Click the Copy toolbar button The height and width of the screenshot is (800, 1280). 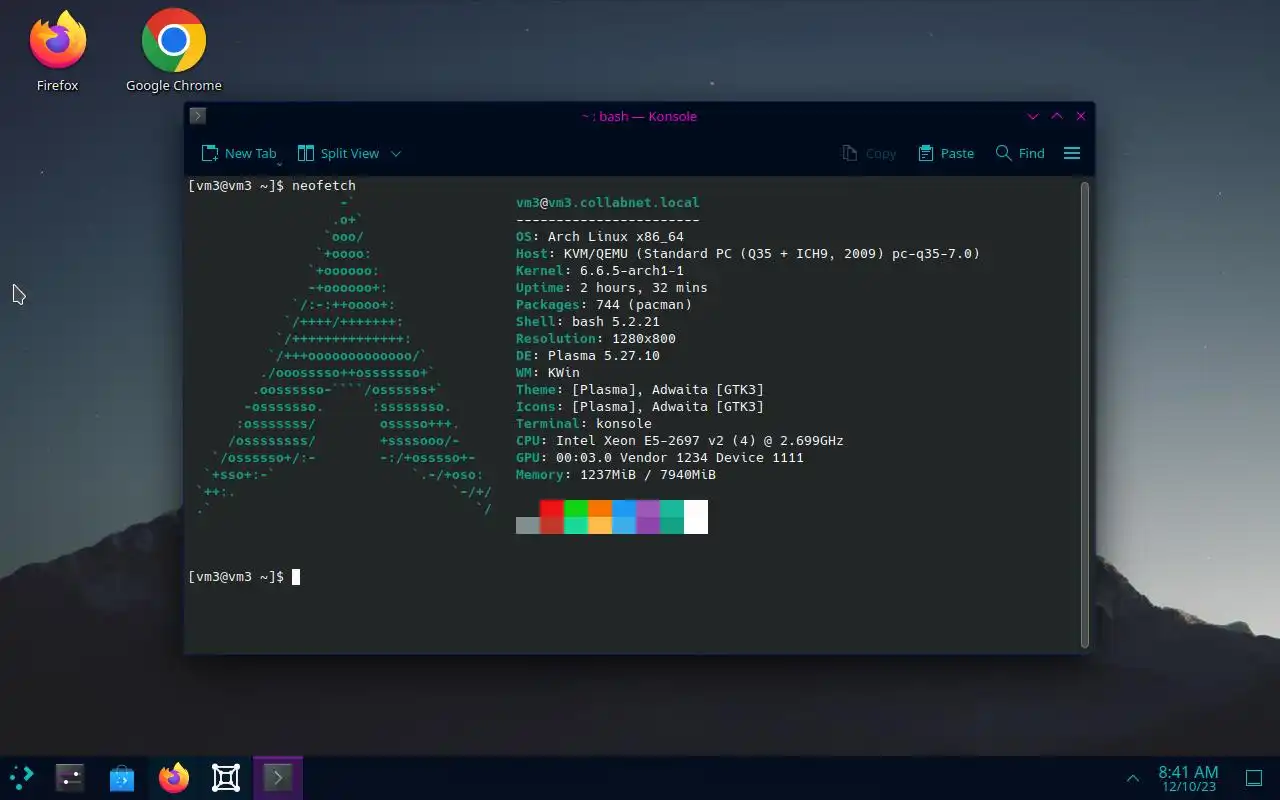pyautogui.click(x=869, y=153)
